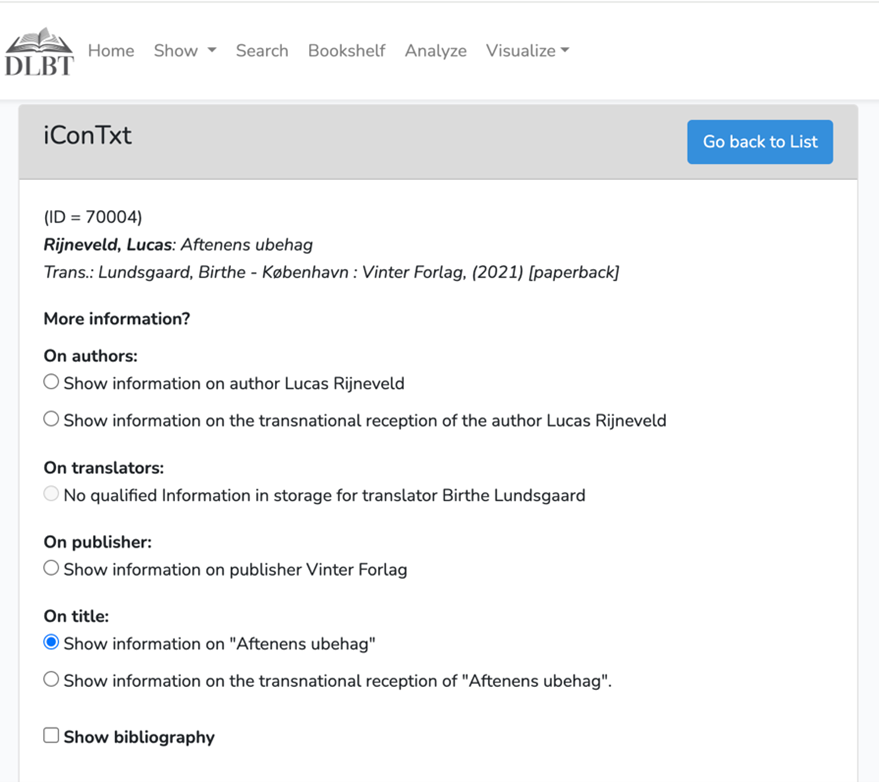879x782 pixels.
Task: Click the disabled translator Birthe Lundsgaard radio
Action: (x=51, y=494)
